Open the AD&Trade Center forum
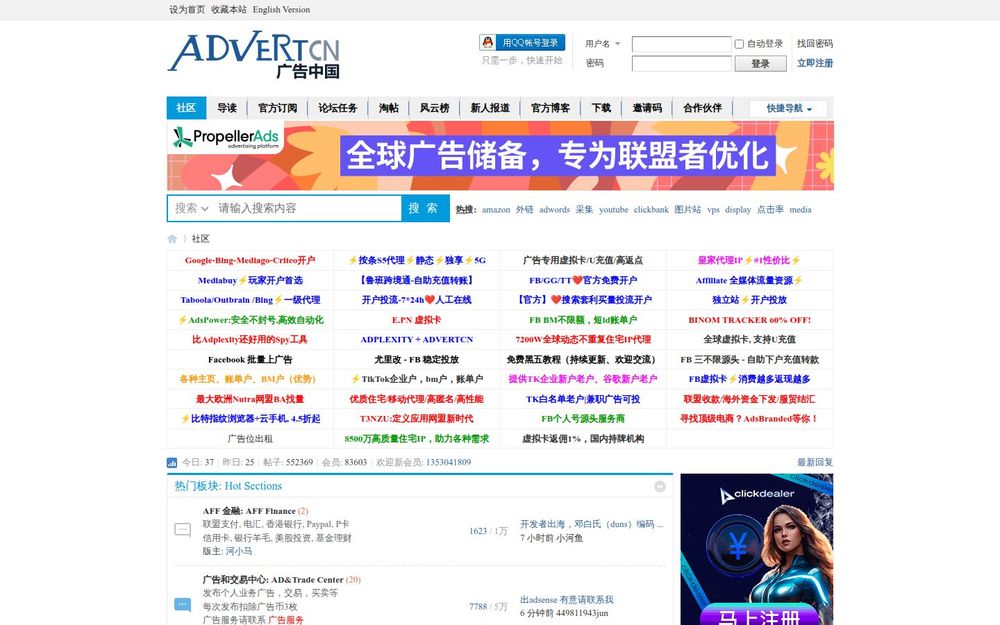The height and width of the screenshot is (625, 1000). pos(273,580)
